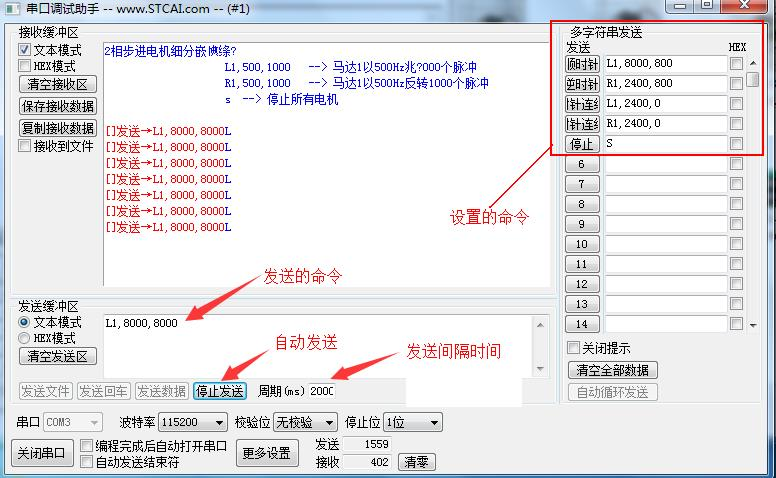
Task: Click 自动循环发送 button
Action: (x=613, y=392)
